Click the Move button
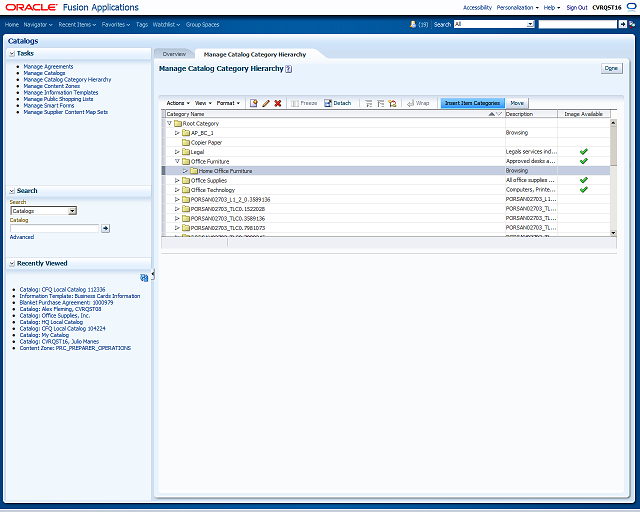640x512 pixels. click(x=517, y=103)
